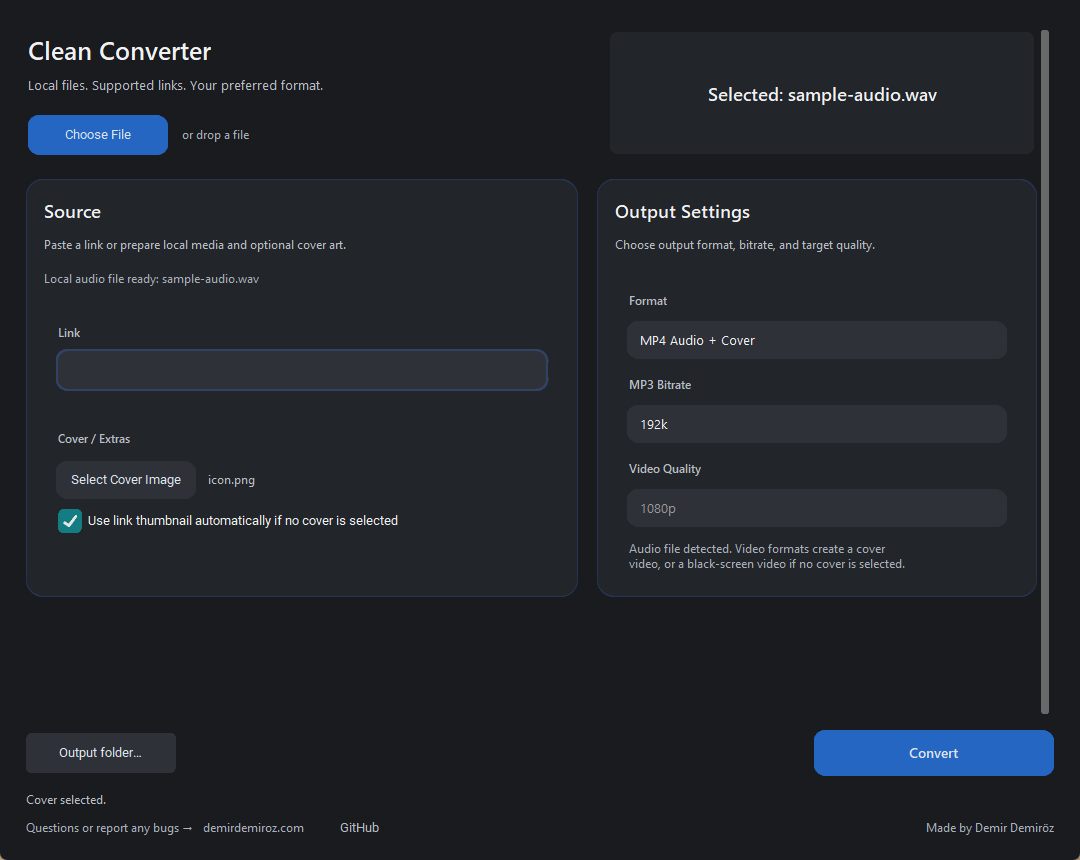Click the Output Settings heading
This screenshot has width=1080, height=860.
[682, 212]
